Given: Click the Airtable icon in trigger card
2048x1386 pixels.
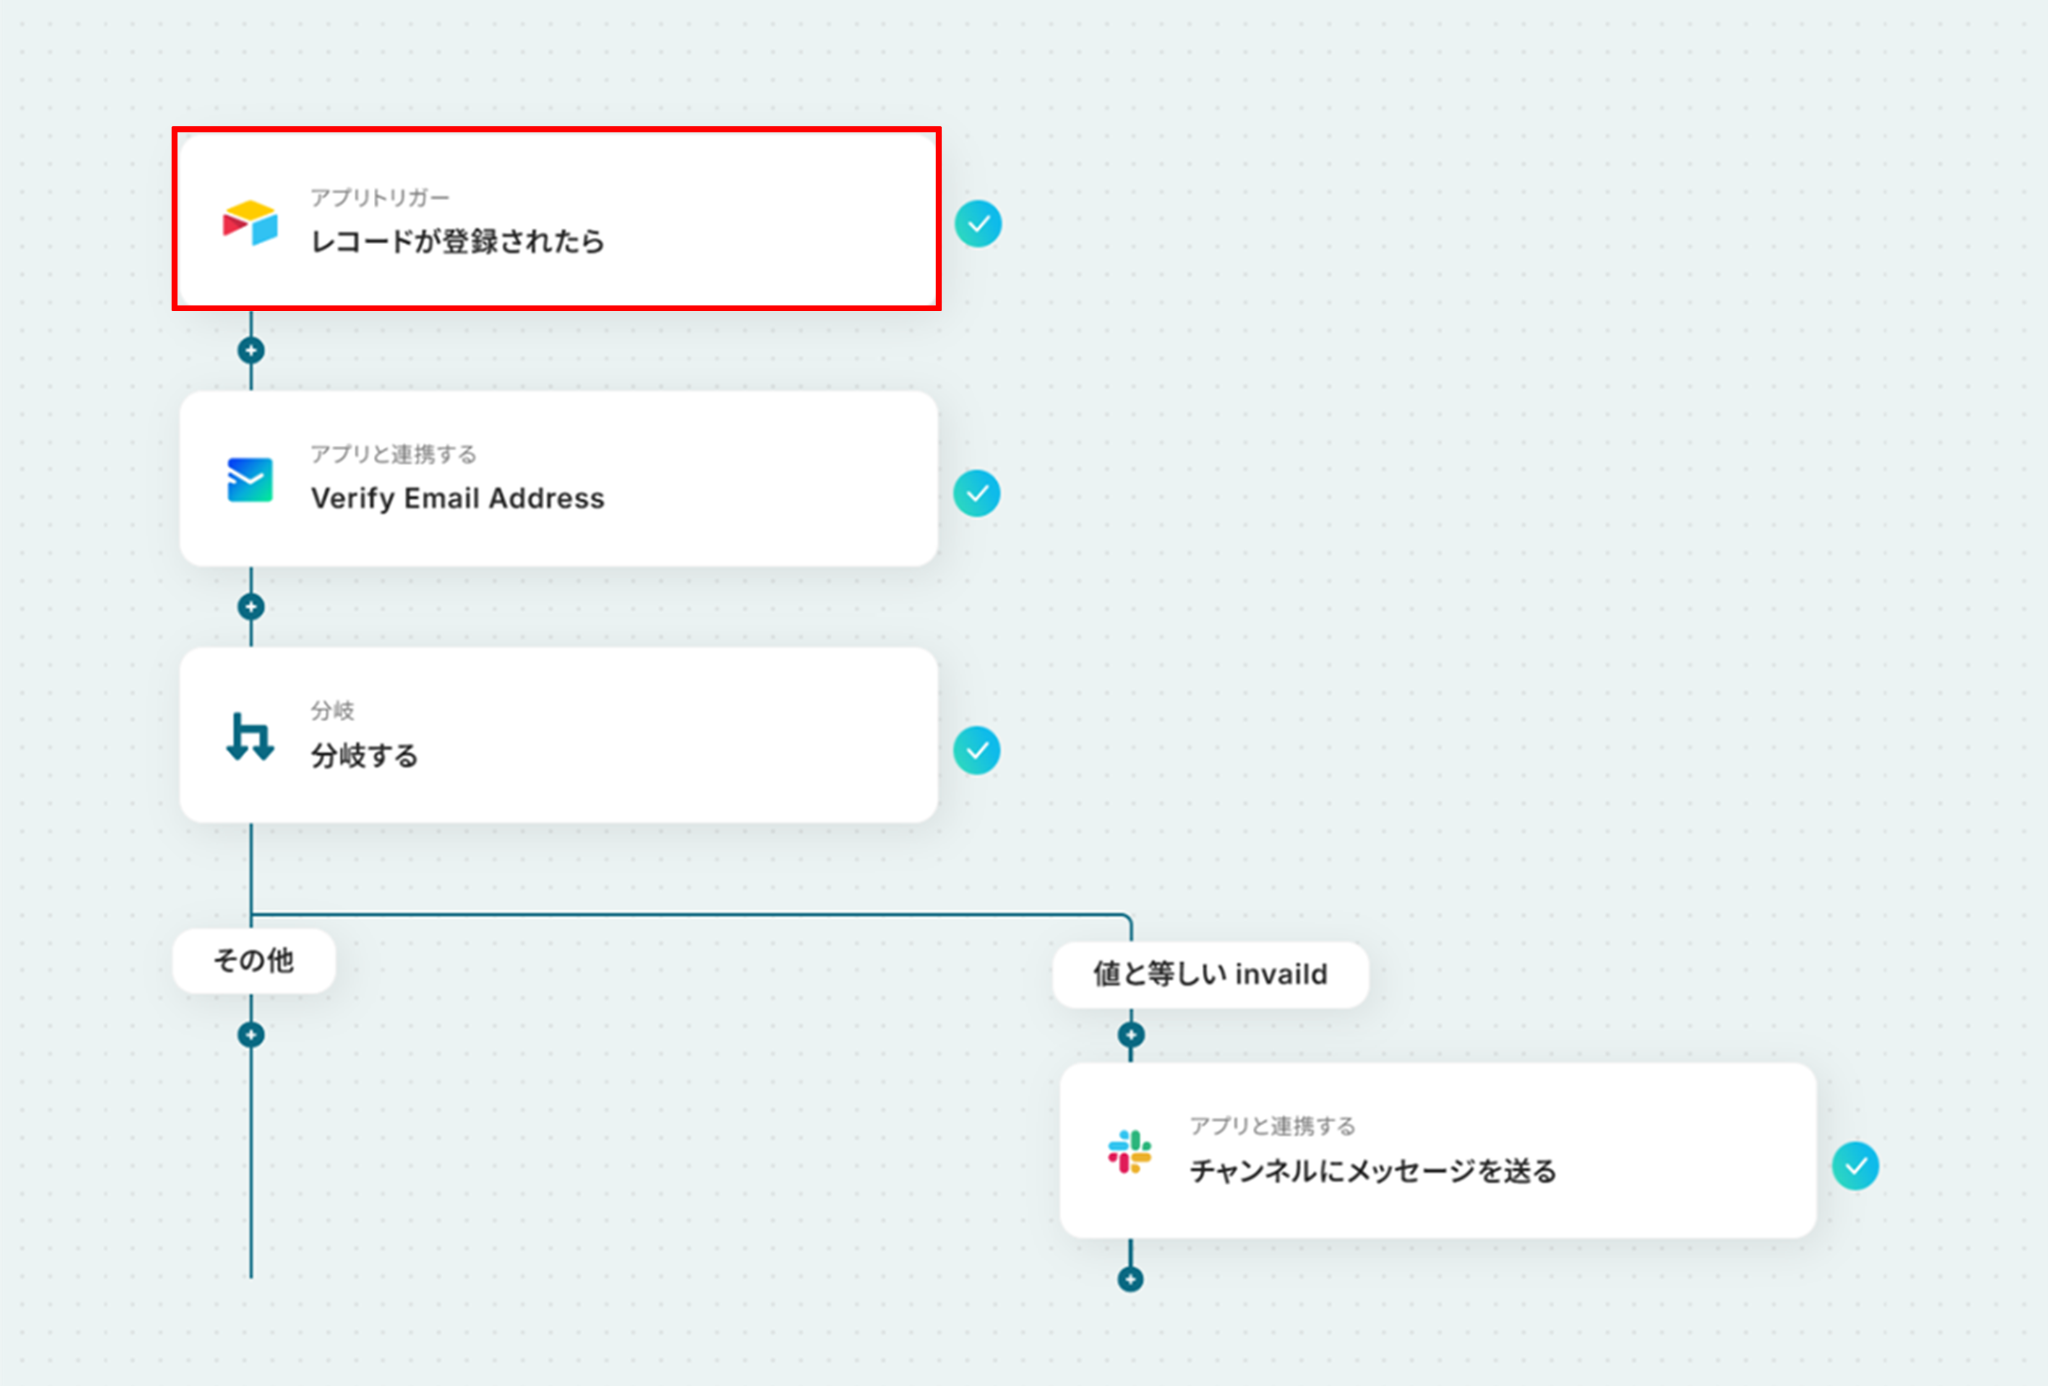Looking at the screenshot, I should [250, 223].
